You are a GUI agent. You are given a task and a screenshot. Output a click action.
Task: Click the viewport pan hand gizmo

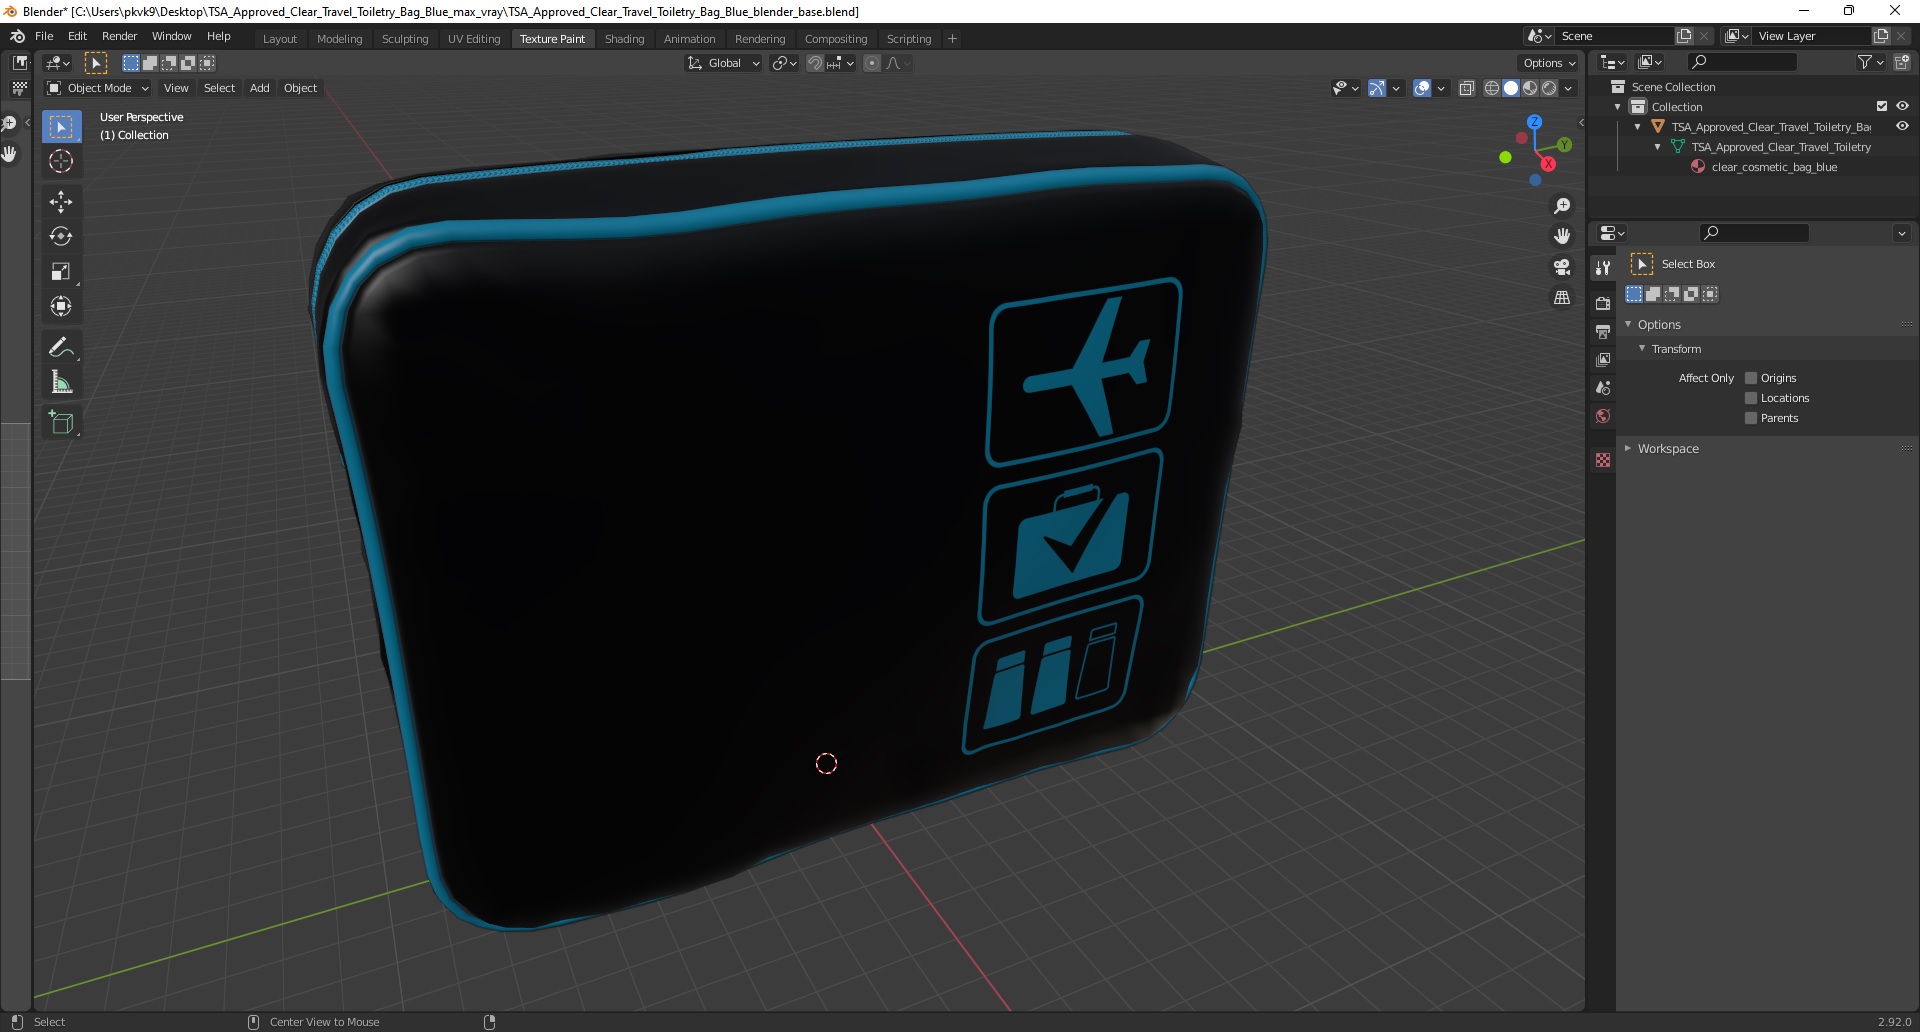click(x=1561, y=236)
